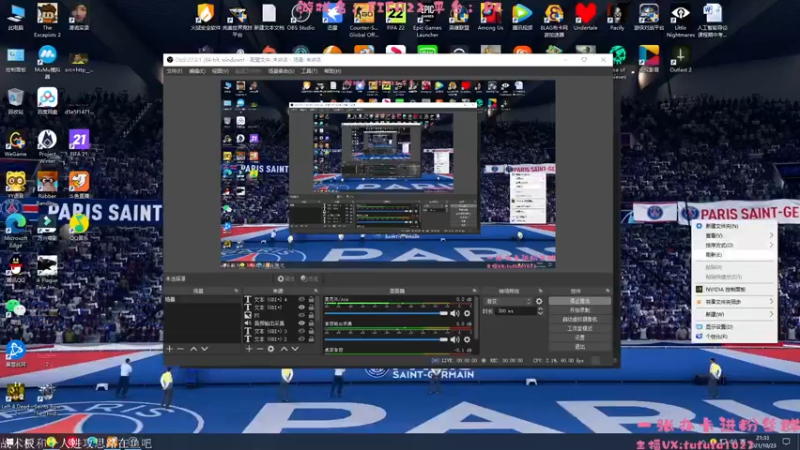
Task: Open OBS 视图(V) menu
Action: (x=220, y=71)
